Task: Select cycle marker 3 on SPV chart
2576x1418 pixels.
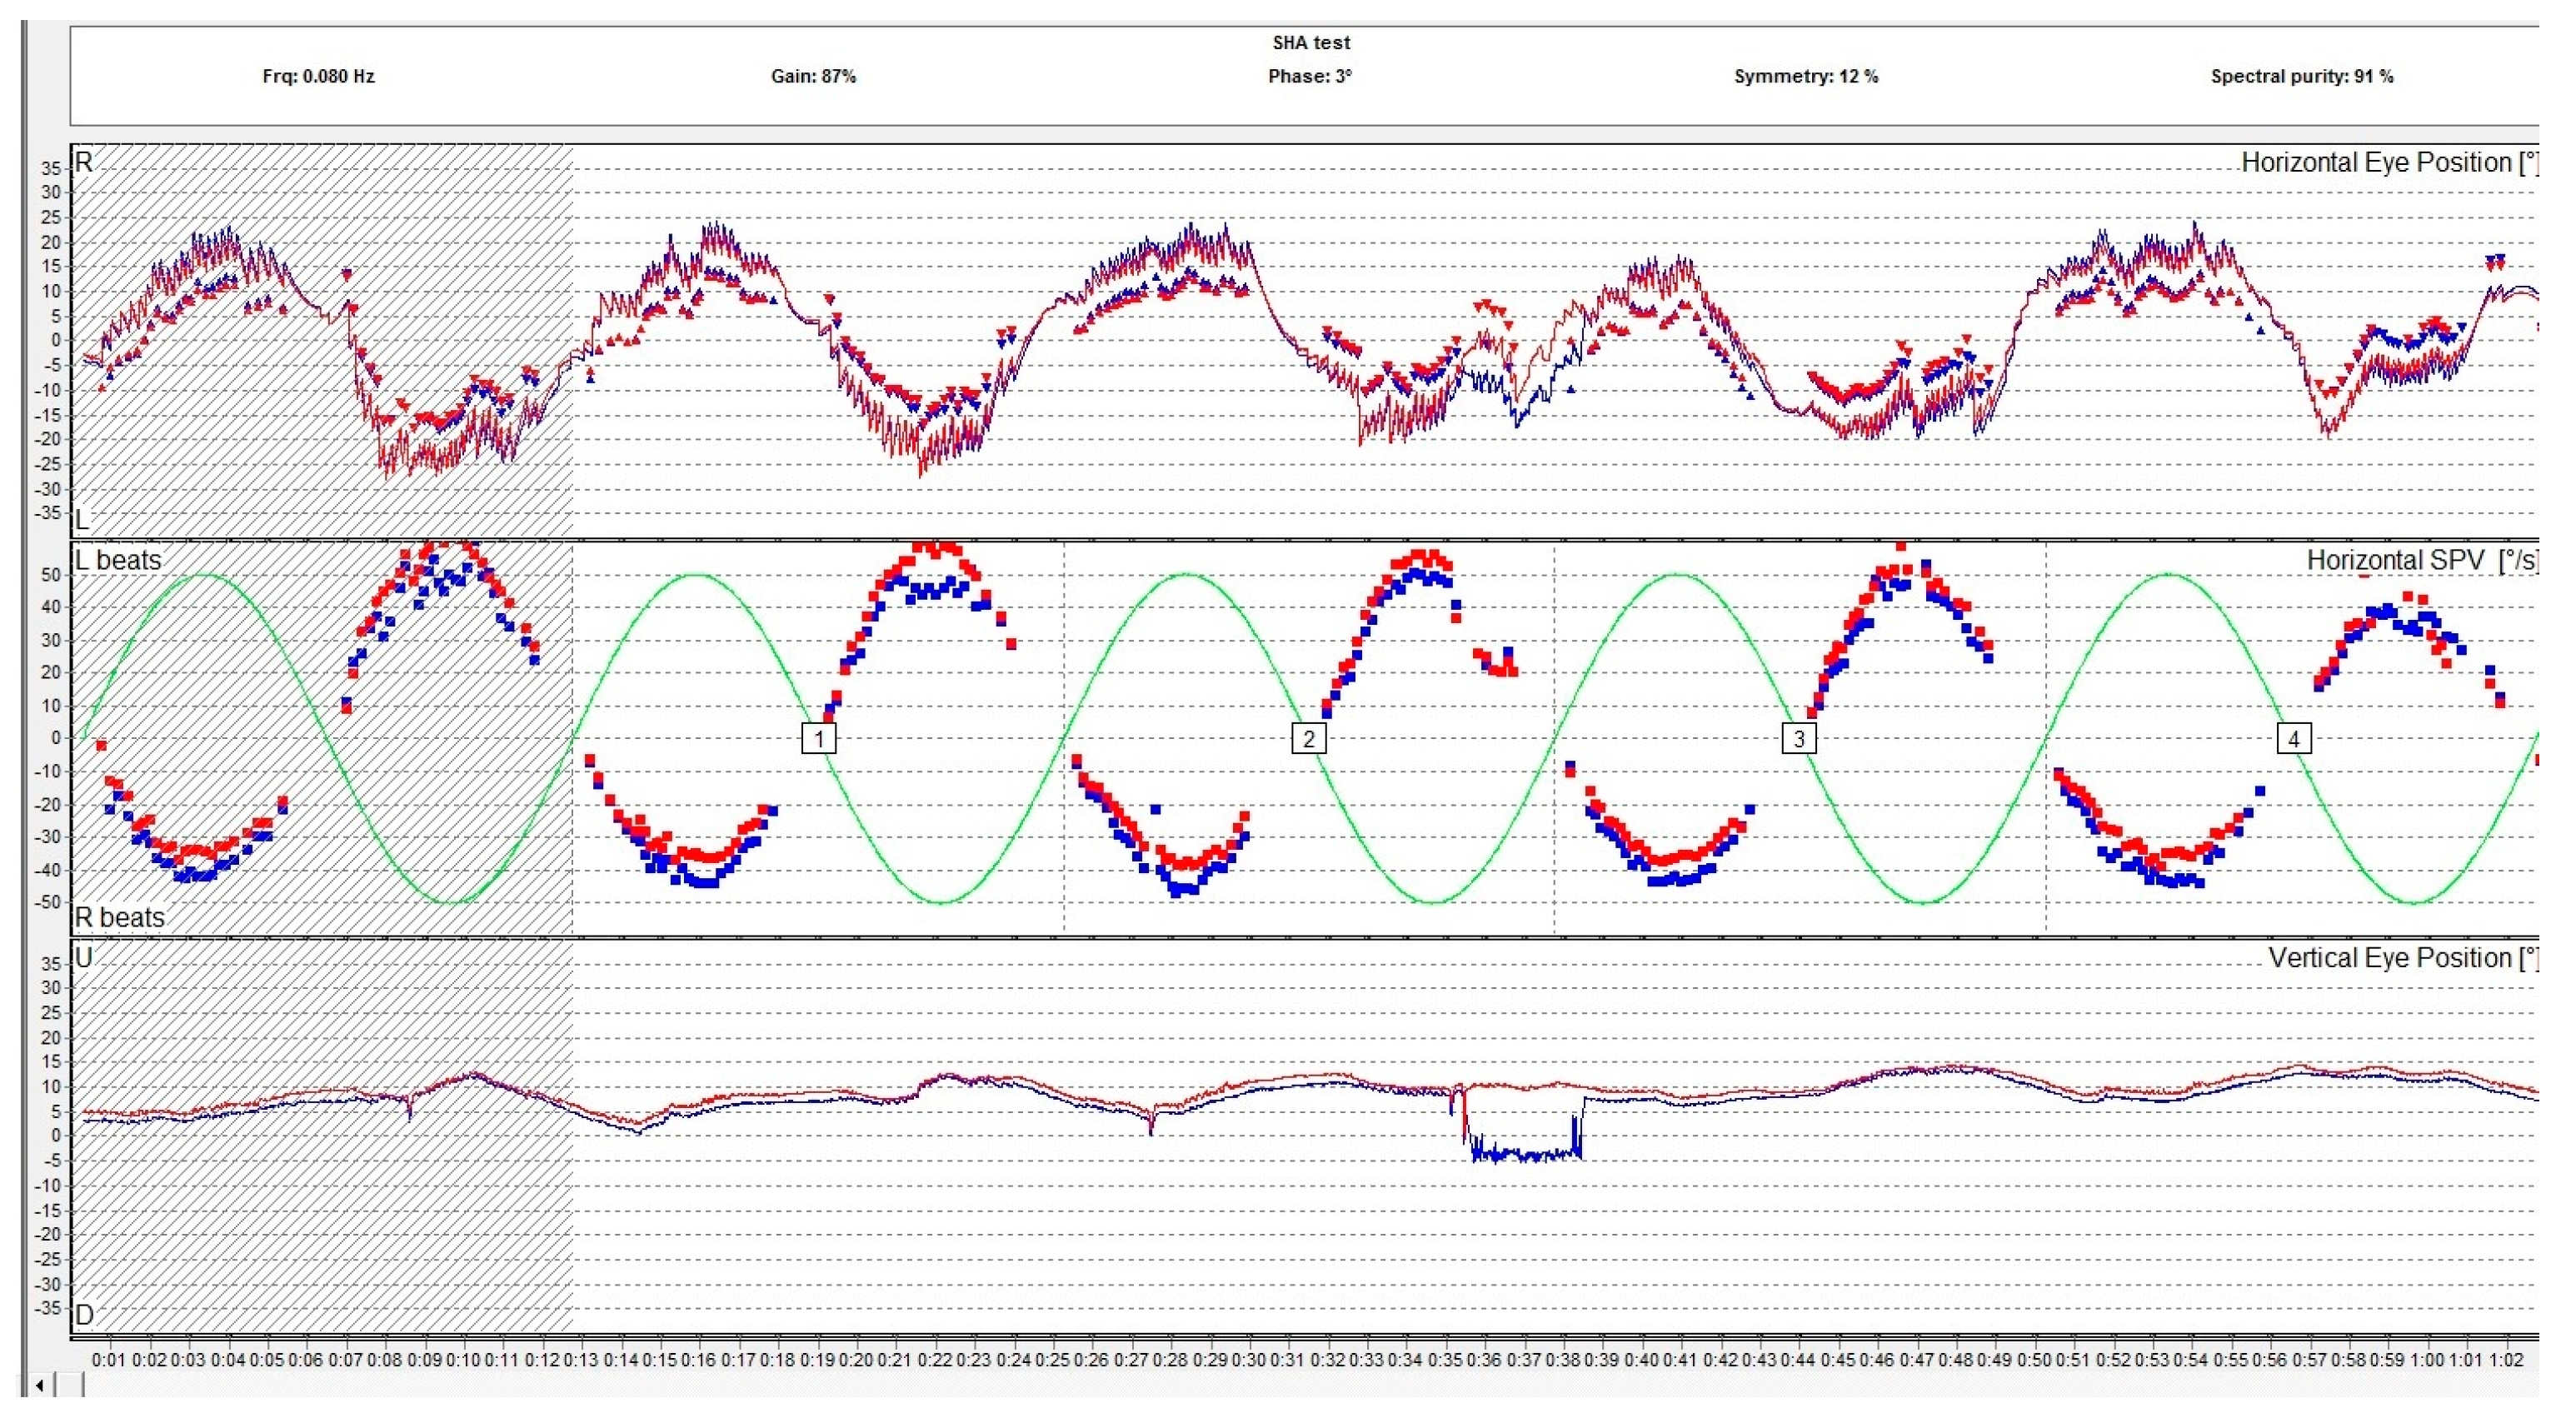Action: (x=1799, y=739)
